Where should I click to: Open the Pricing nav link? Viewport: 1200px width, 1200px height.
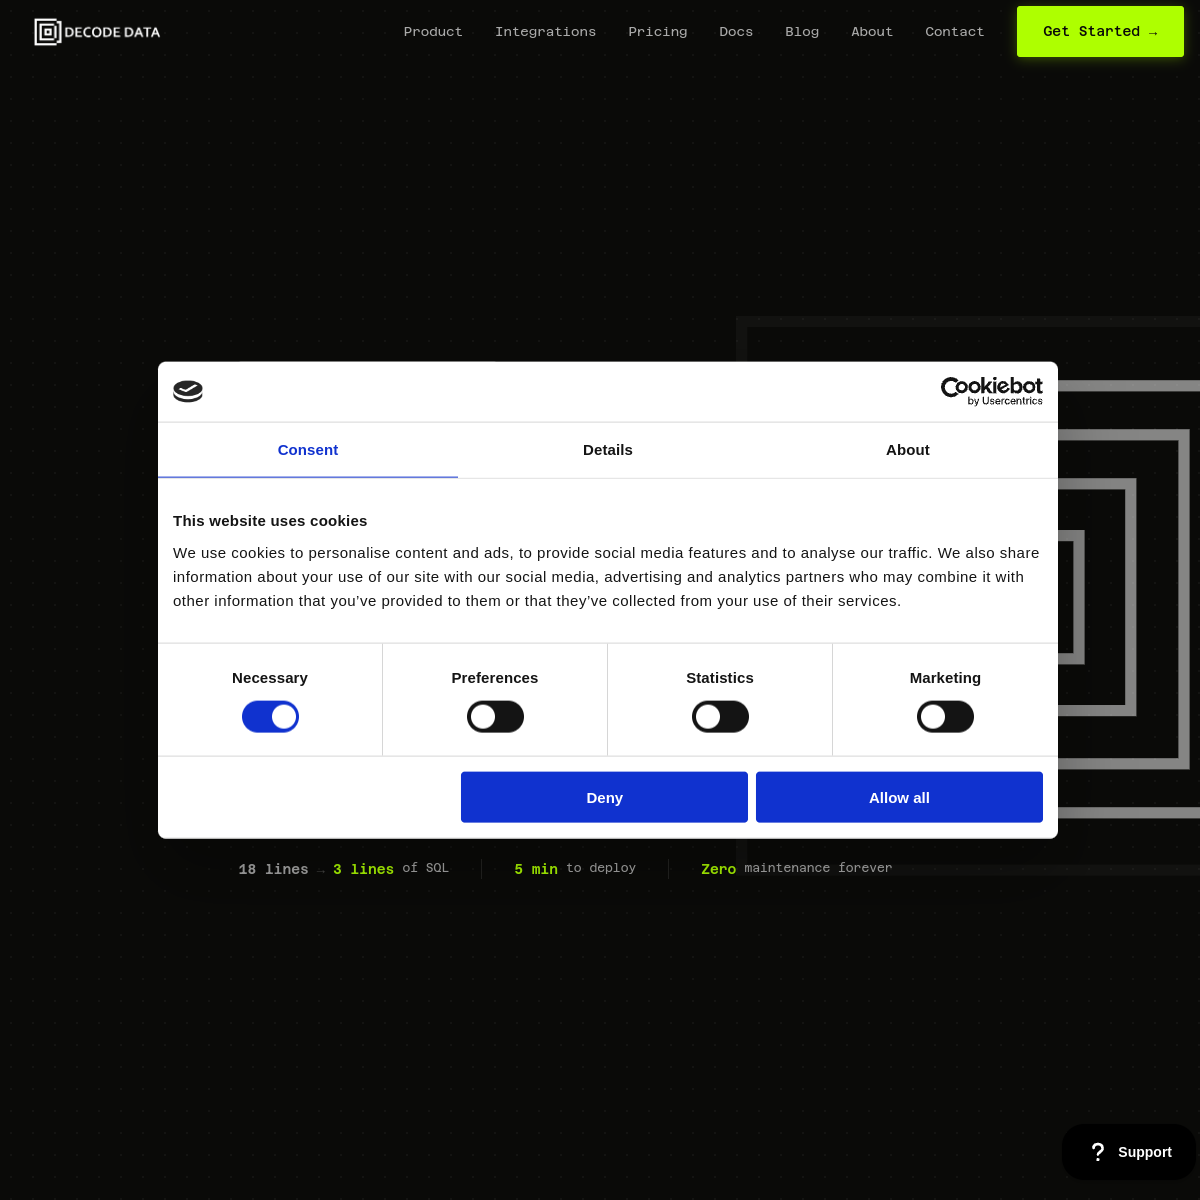658,32
